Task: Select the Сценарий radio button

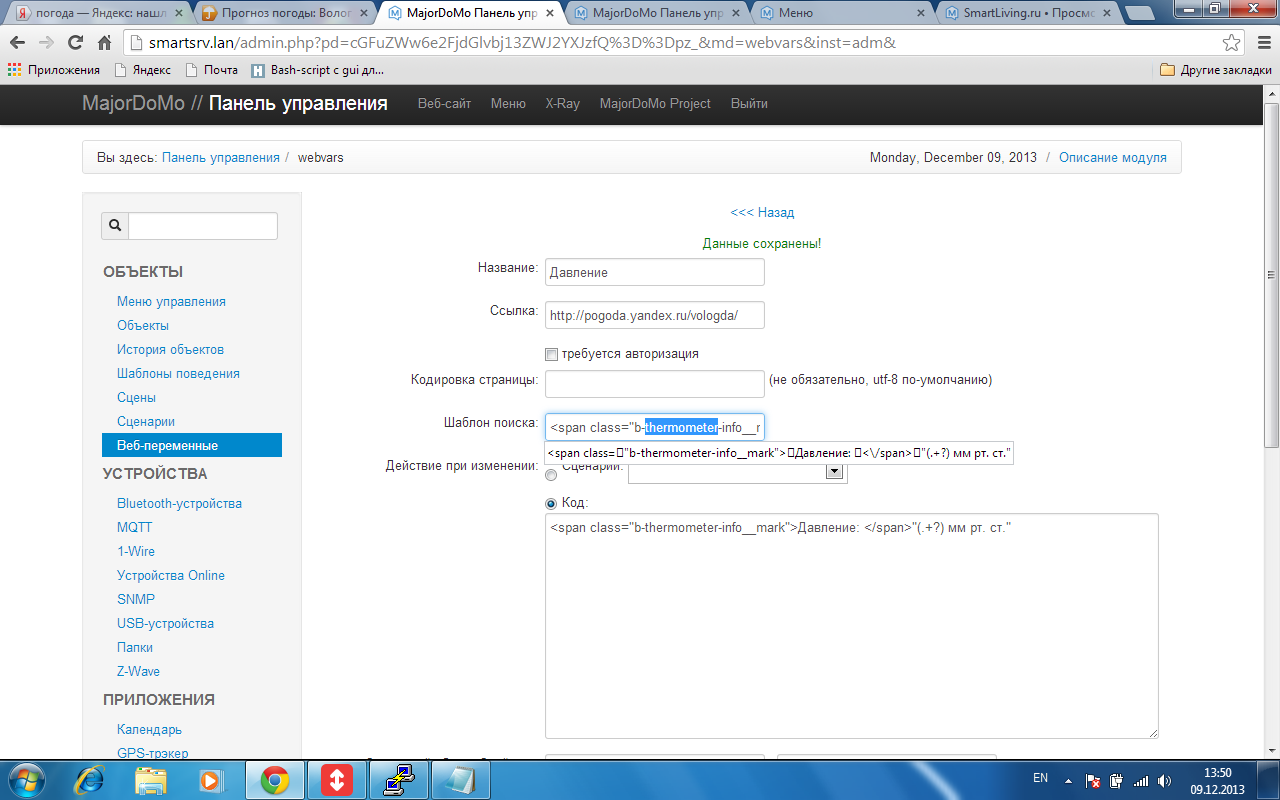Action: click(x=551, y=475)
